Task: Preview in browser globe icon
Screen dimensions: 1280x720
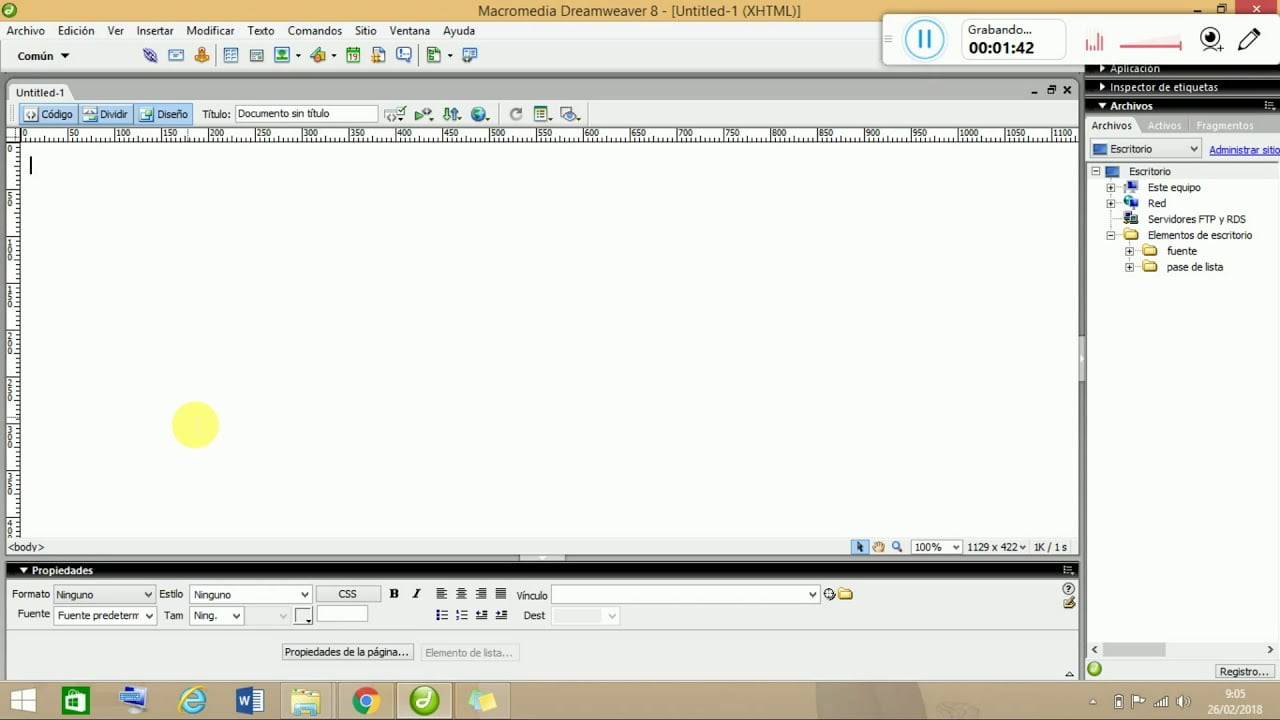Action: coord(479,114)
